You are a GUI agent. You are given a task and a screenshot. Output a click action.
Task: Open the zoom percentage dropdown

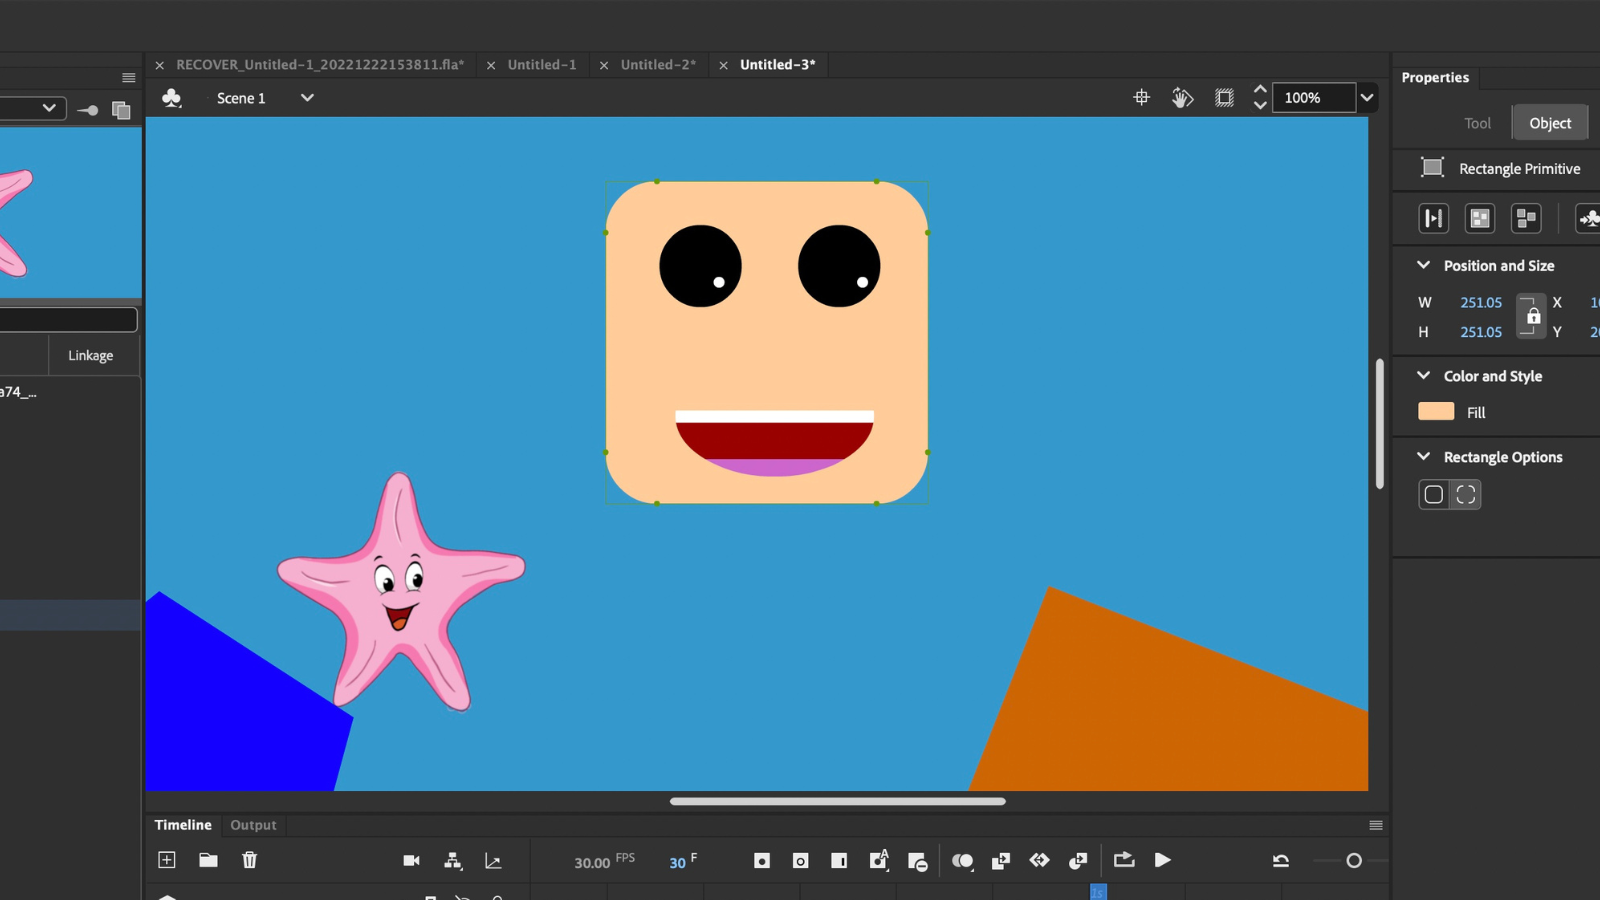pyautogui.click(x=1367, y=98)
